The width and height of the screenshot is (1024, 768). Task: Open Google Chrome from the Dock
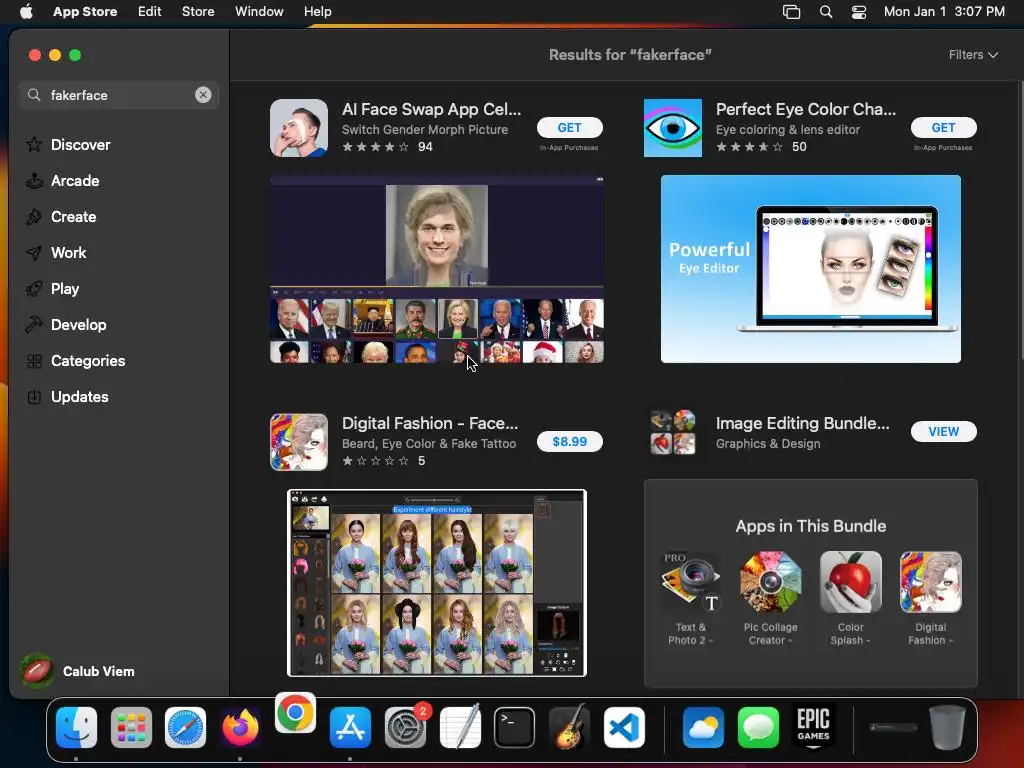pos(295,712)
